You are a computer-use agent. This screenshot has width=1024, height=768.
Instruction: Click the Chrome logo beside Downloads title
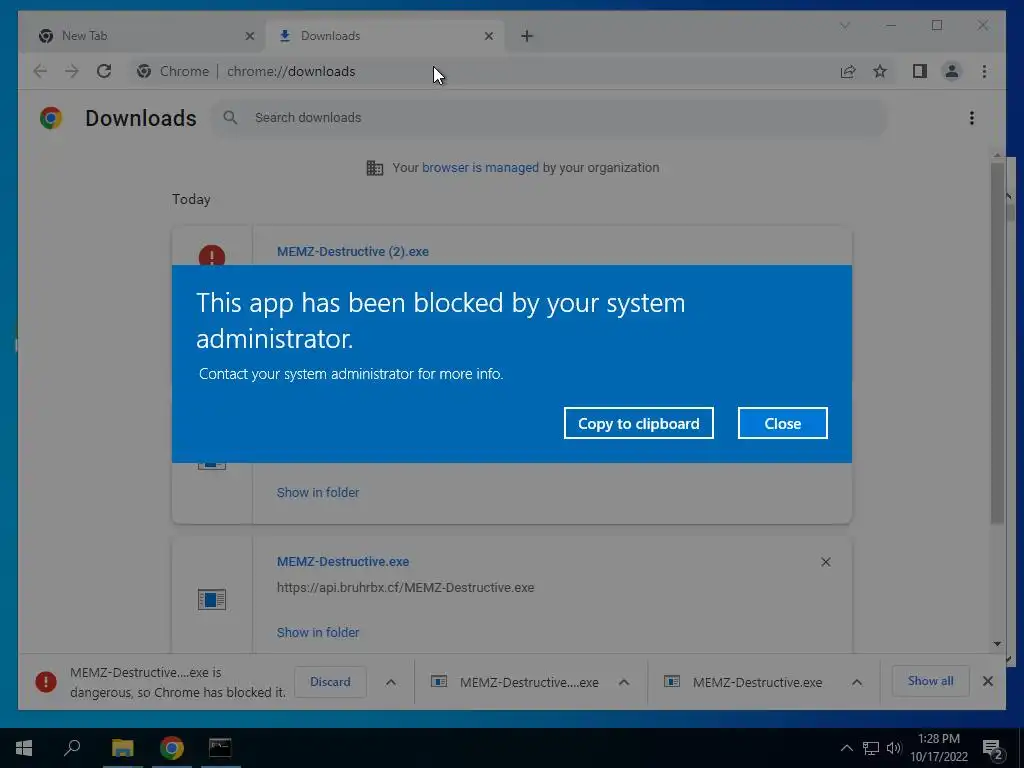click(x=51, y=118)
